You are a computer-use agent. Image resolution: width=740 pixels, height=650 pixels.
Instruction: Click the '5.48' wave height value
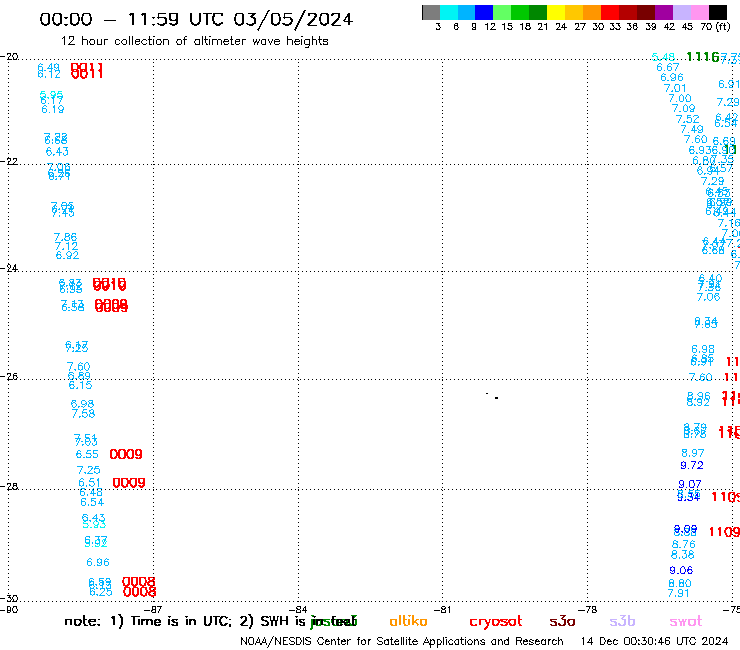pos(663,57)
